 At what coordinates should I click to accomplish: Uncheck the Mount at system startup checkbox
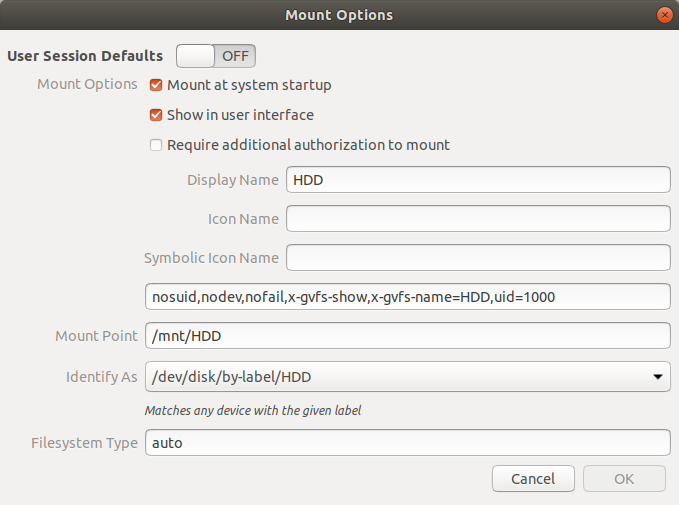(156, 85)
